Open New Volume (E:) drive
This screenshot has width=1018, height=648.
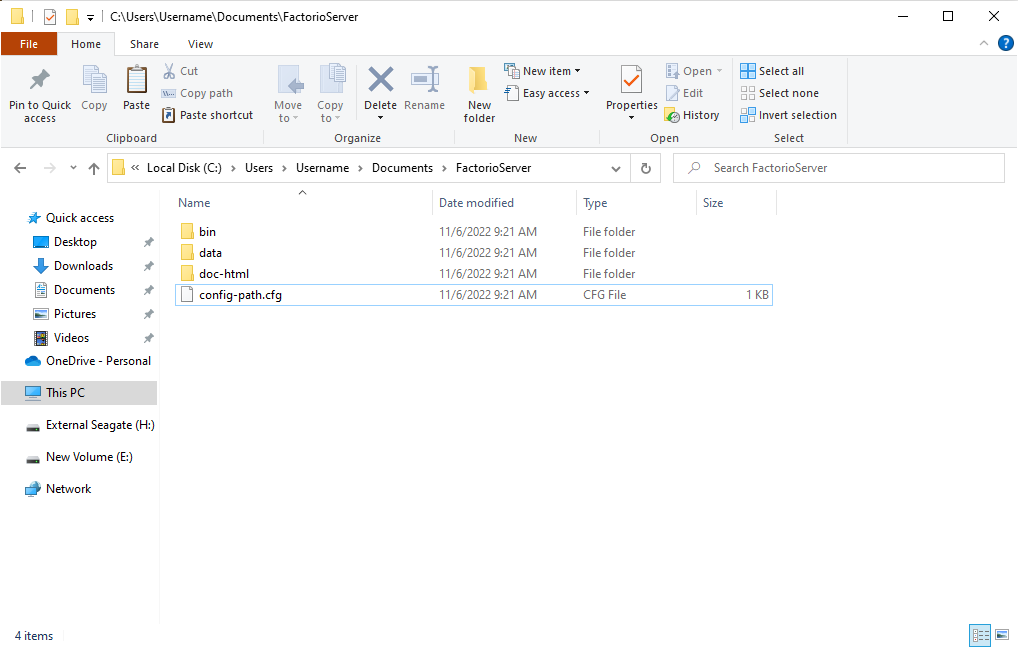79,457
